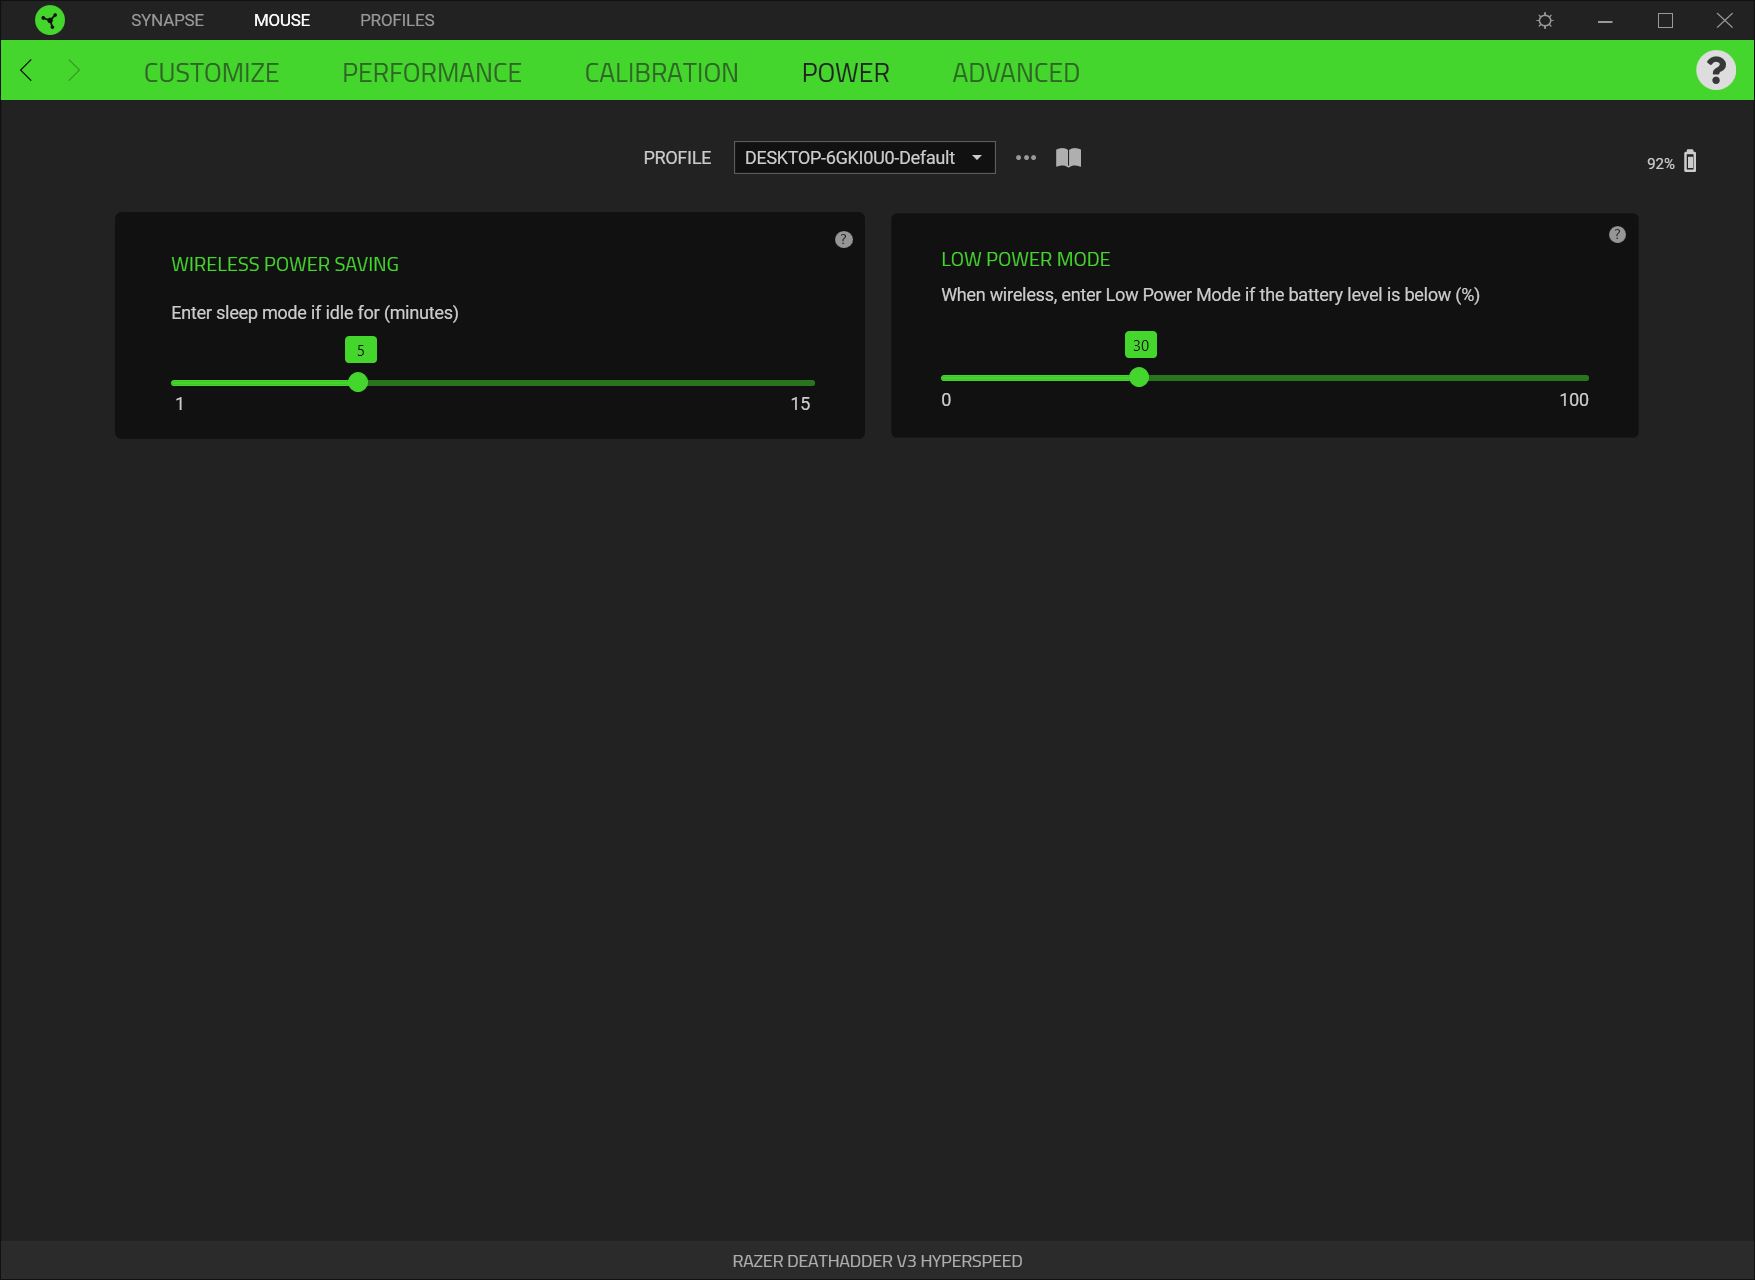Click the low power value bubble 30
This screenshot has width=1755, height=1280.
tap(1140, 345)
